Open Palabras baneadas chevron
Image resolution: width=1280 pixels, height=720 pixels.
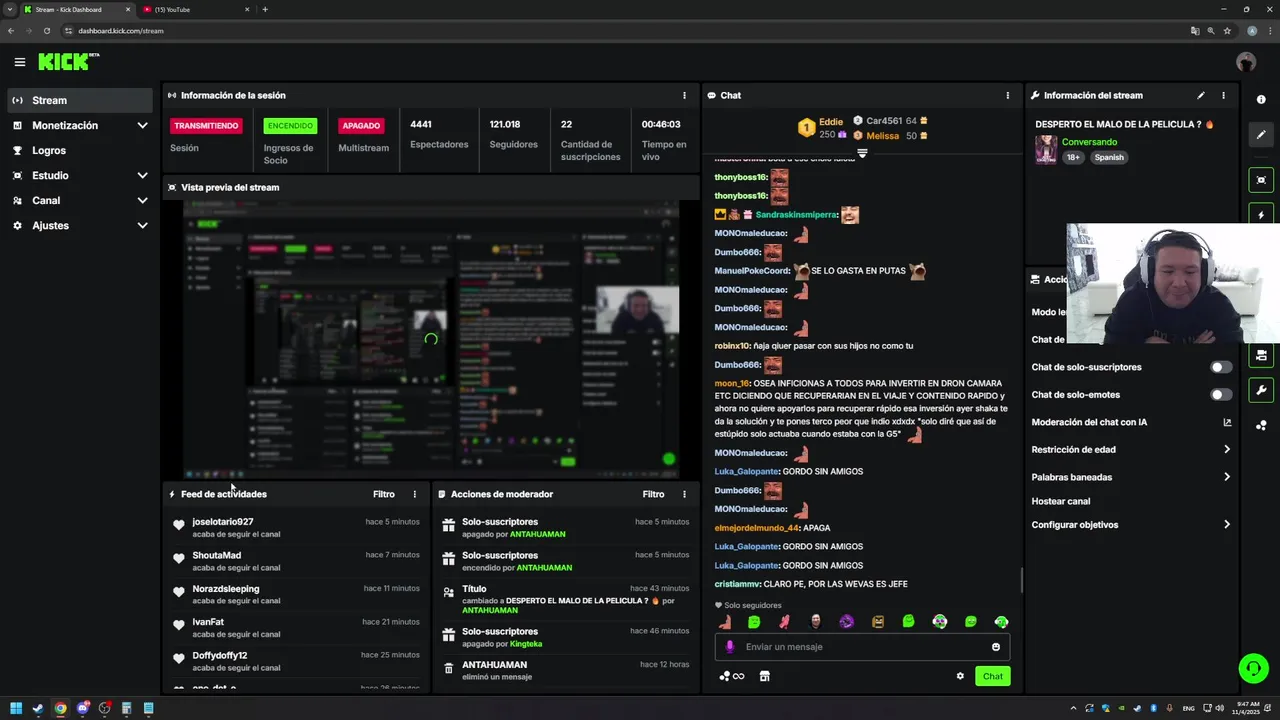point(1227,477)
